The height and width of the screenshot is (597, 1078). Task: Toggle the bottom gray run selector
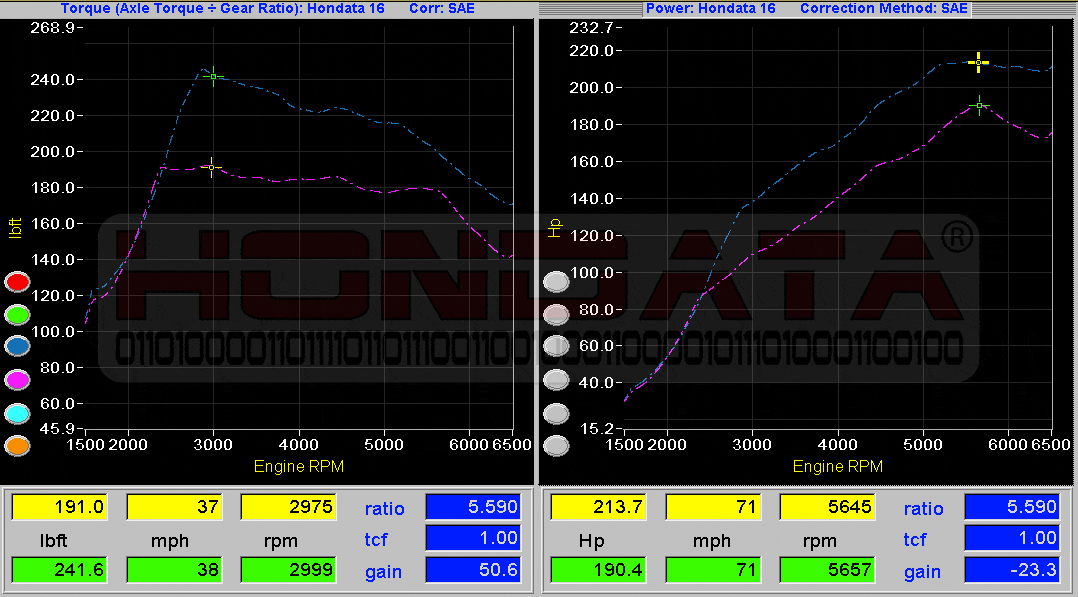click(x=556, y=445)
